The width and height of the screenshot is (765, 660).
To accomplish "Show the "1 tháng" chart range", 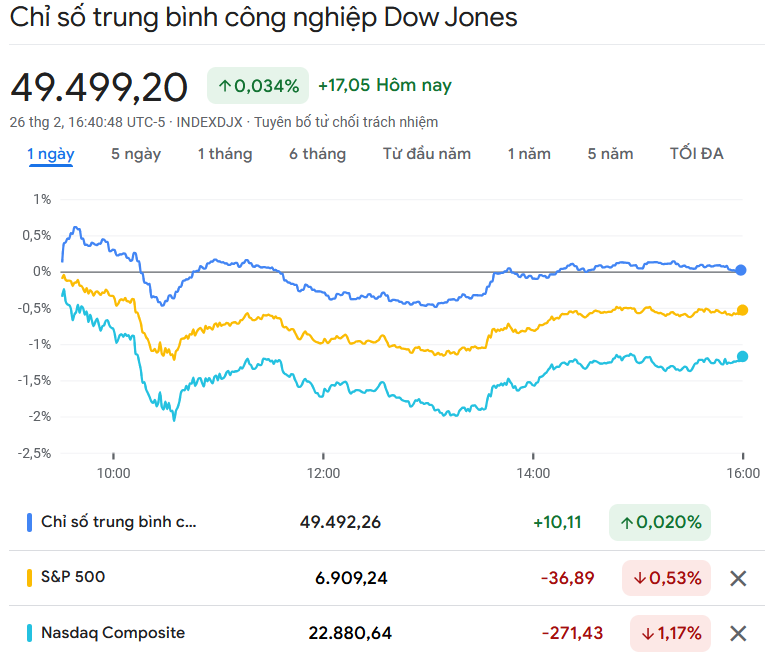I will coord(225,154).
